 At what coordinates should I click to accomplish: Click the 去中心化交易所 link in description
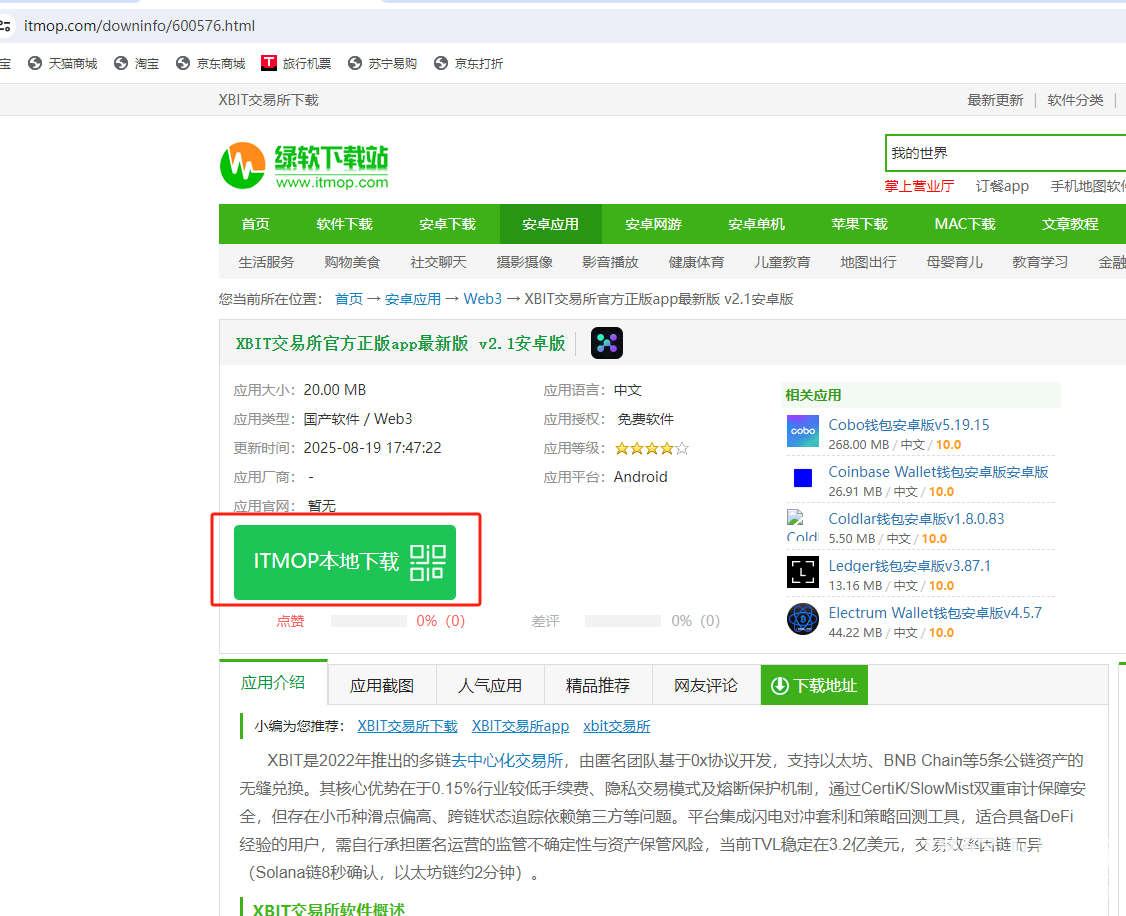click(507, 760)
